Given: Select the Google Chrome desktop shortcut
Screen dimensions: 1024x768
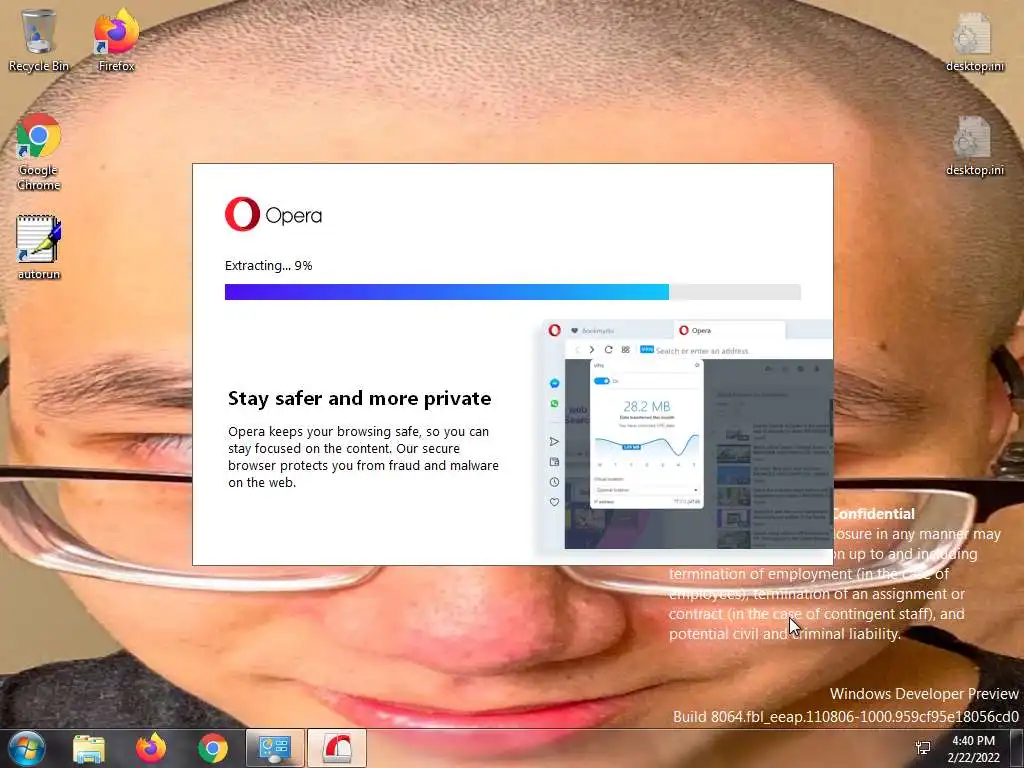Looking at the screenshot, I should point(39,152).
